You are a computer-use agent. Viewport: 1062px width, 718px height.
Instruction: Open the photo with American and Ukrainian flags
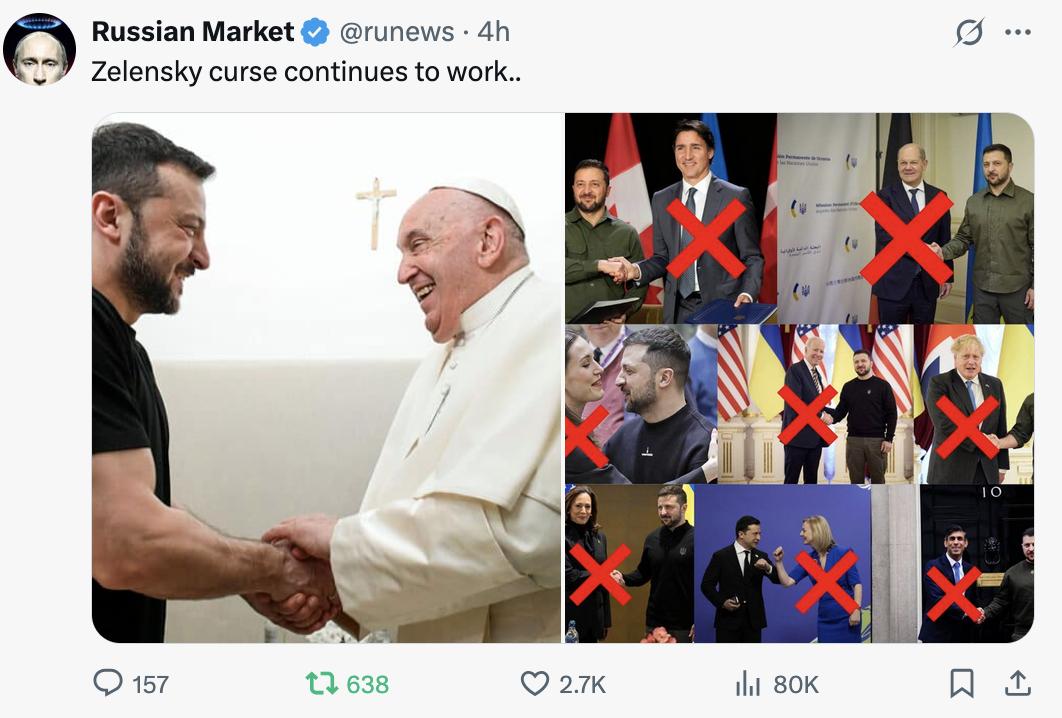pos(818,404)
